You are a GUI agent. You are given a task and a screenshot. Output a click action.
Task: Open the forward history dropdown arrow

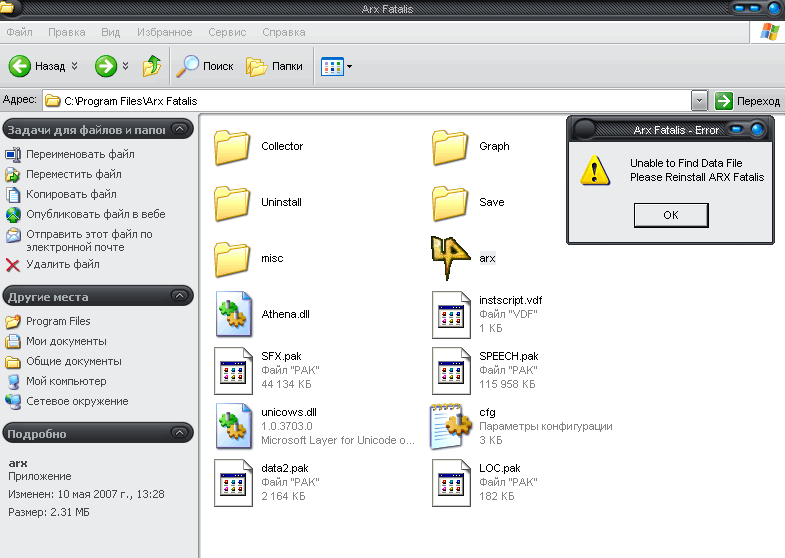(x=126, y=66)
